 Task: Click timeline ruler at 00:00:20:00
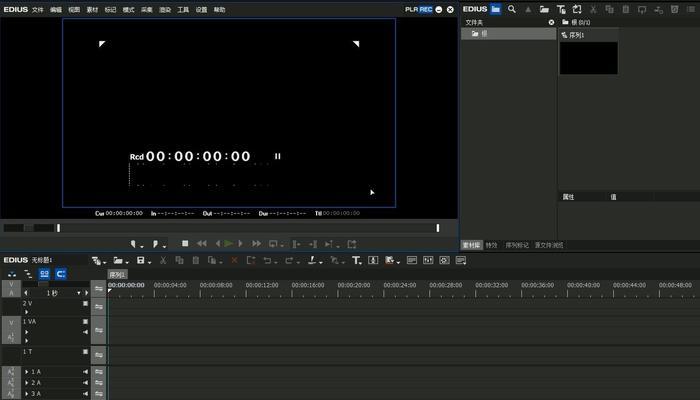tap(354, 285)
